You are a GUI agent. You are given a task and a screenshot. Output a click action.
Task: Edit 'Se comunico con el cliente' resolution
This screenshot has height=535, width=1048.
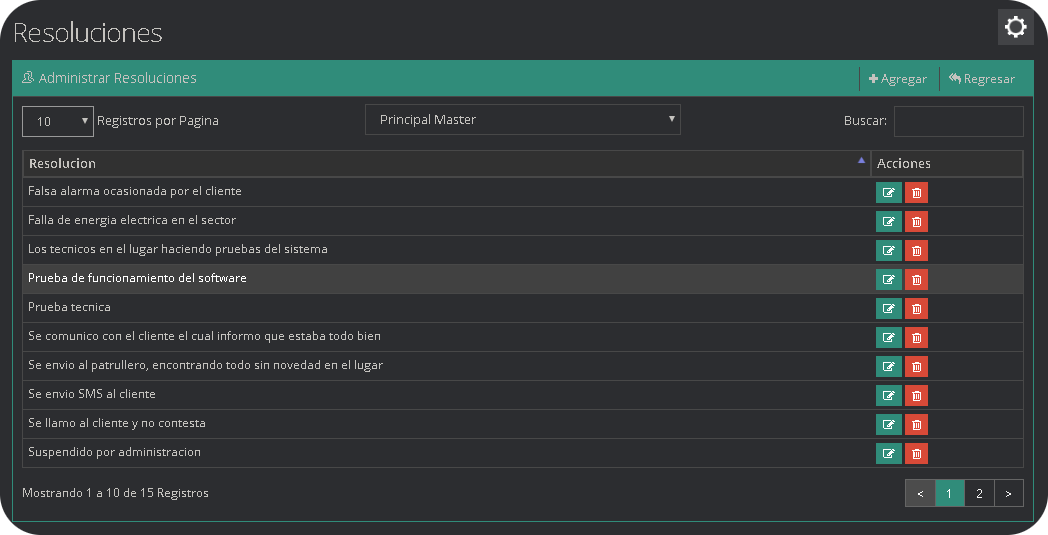[x=888, y=337]
